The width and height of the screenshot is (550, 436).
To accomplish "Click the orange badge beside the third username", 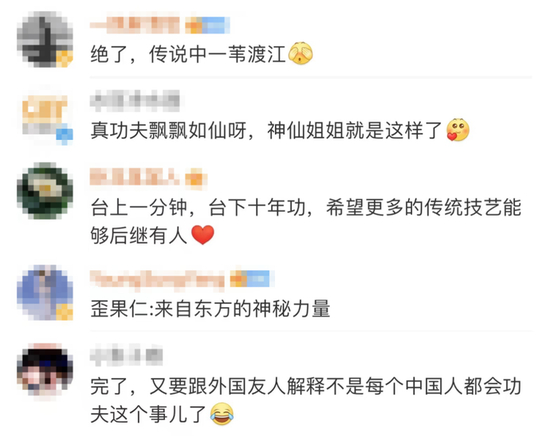I will (x=196, y=177).
